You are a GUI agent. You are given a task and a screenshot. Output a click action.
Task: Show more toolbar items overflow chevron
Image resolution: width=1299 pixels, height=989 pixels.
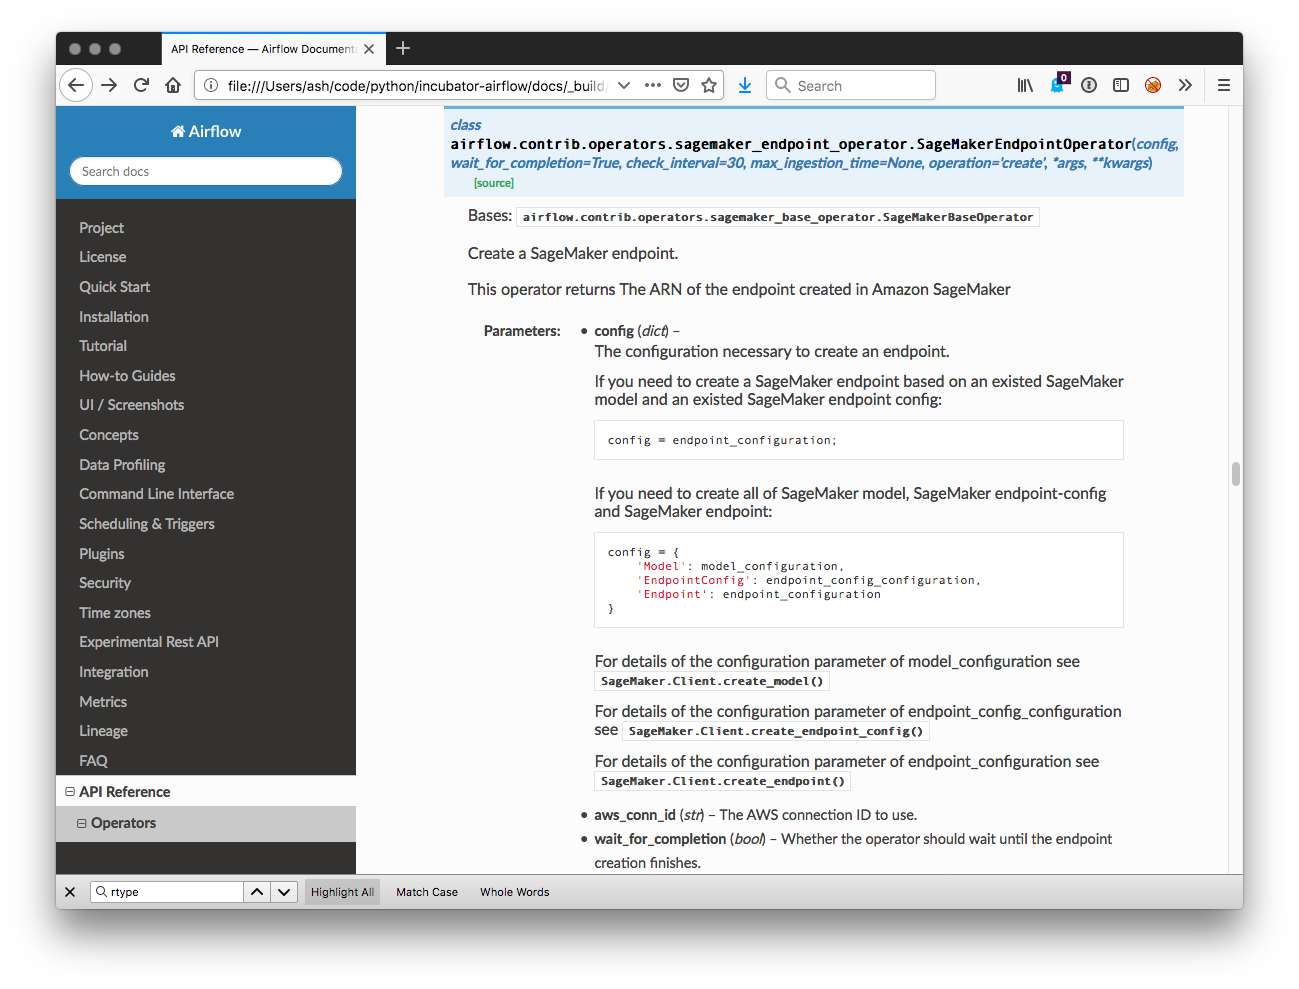click(1185, 85)
